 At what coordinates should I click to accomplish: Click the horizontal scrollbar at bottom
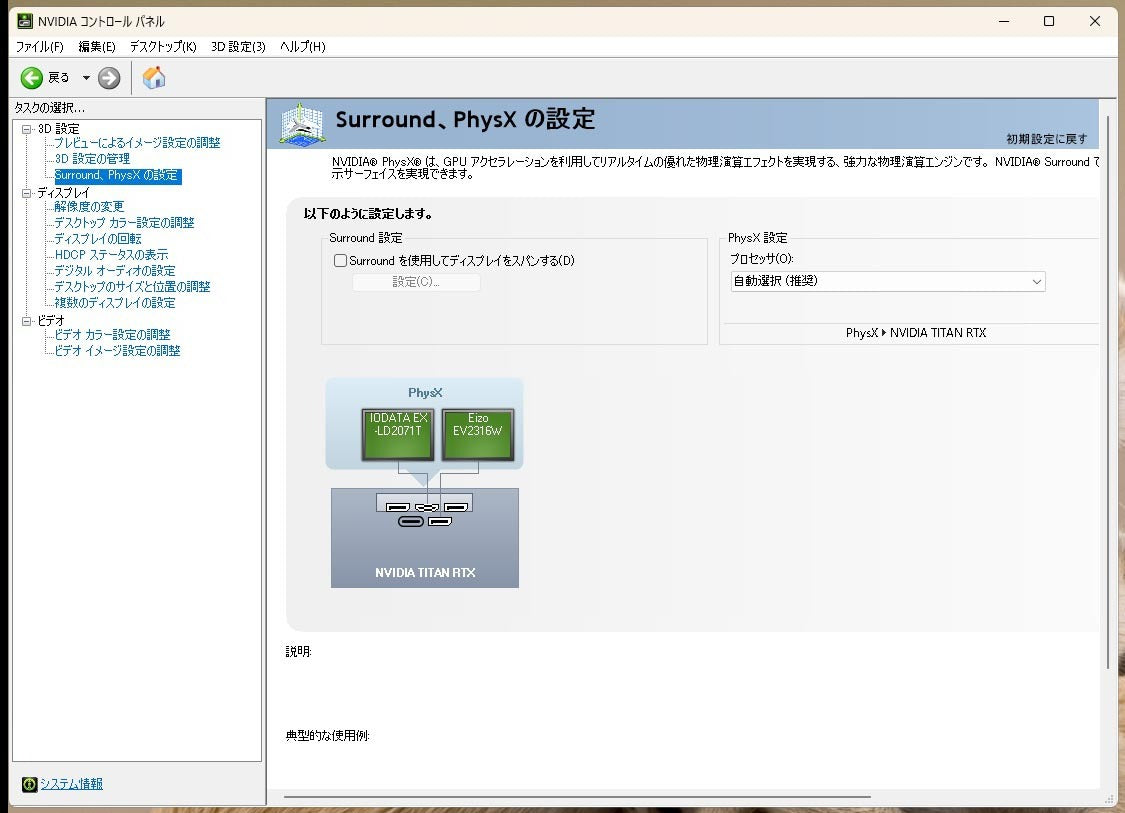[577, 796]
